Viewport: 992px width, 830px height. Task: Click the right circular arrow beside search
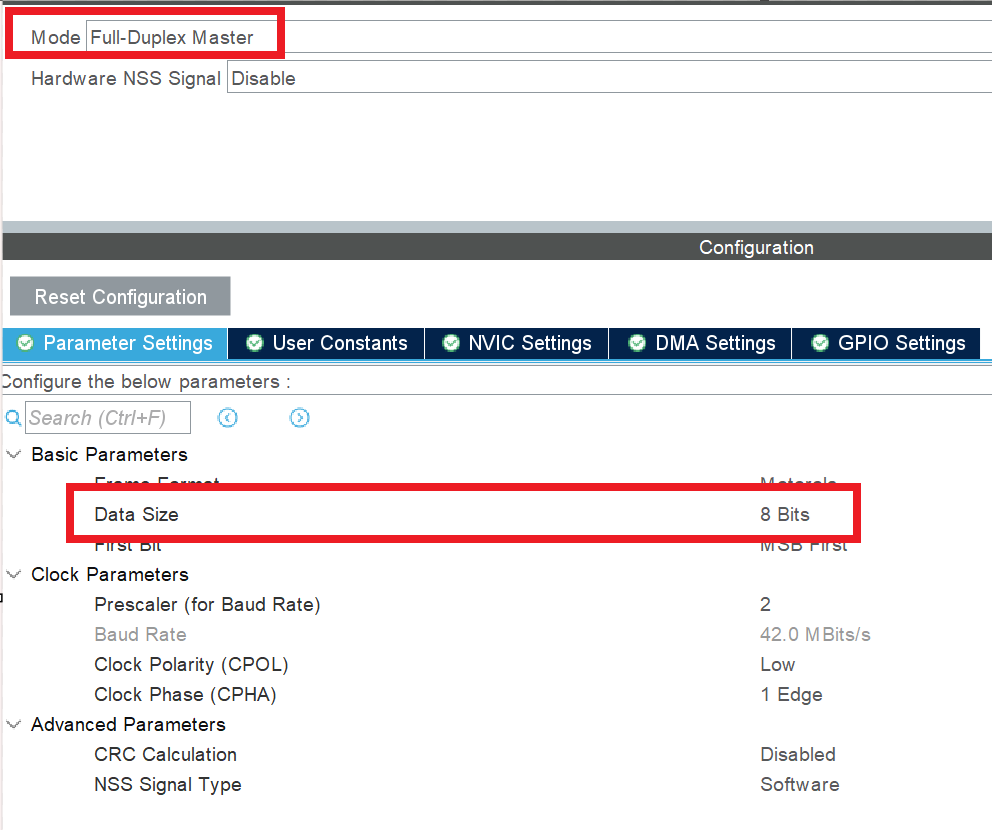pos(299,417)
